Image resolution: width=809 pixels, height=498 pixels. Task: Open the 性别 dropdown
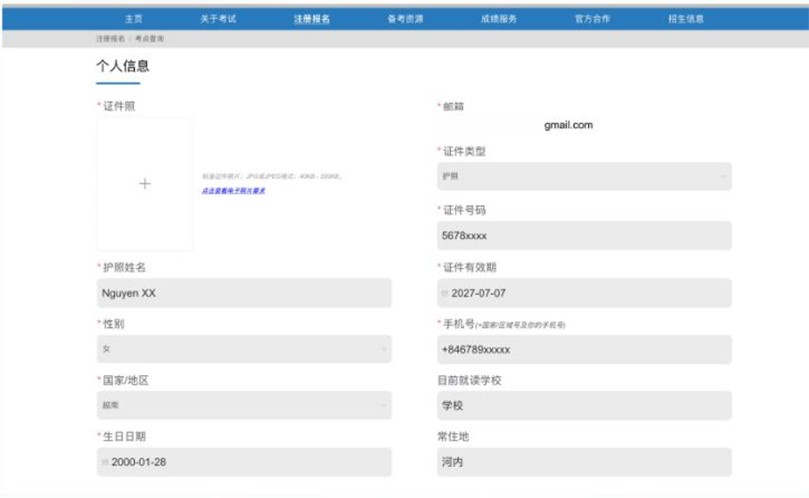[244, 349]
